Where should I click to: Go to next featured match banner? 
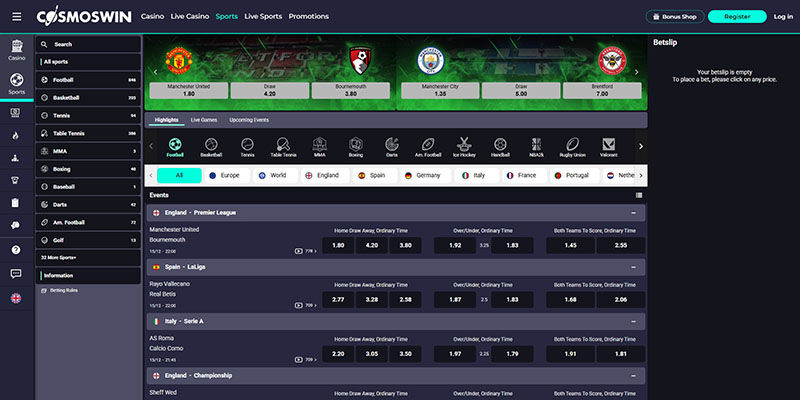point(636,72)
